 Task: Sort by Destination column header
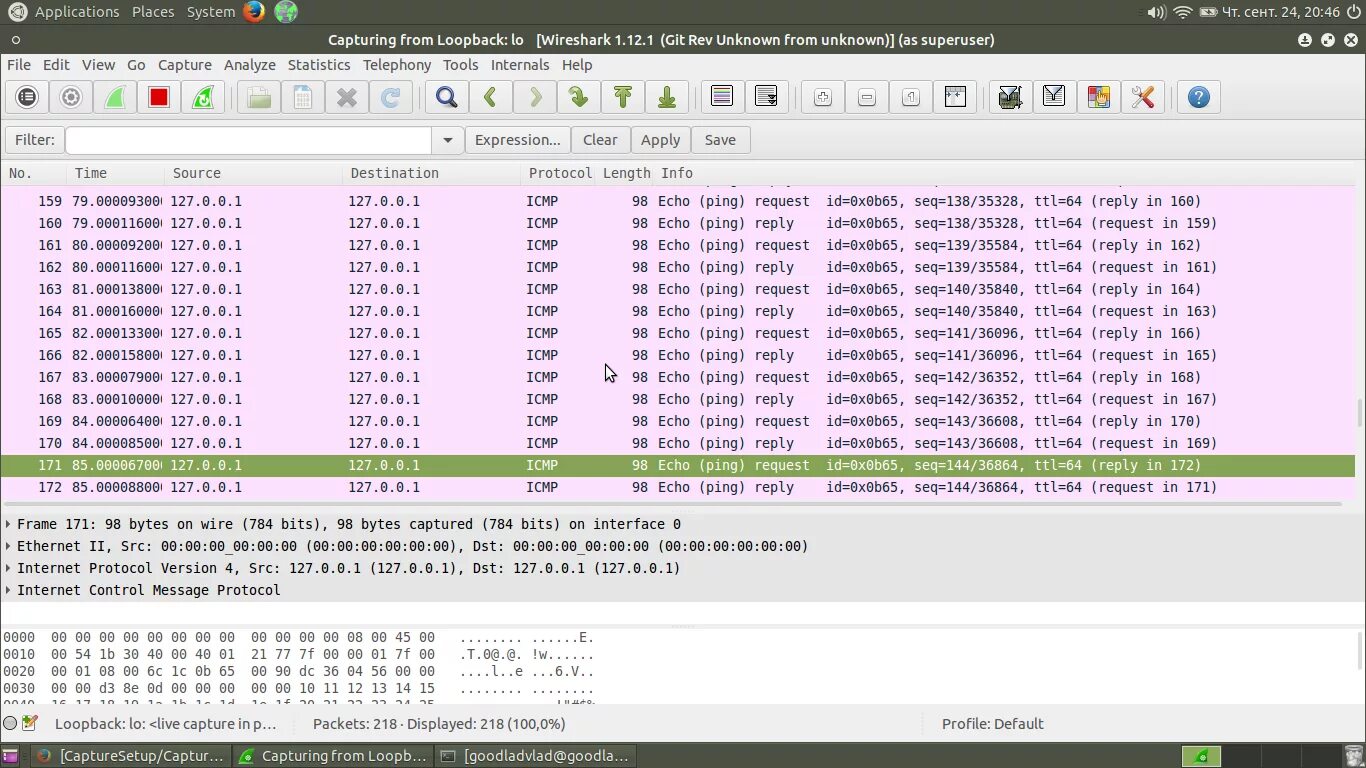tap(432, 173)
